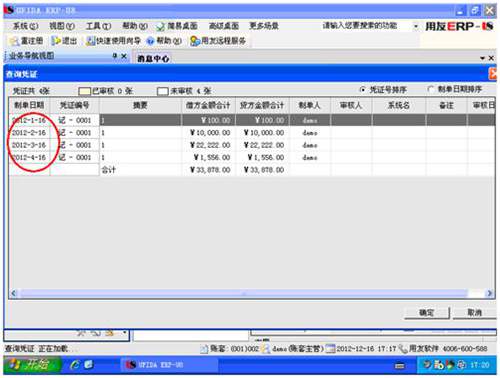500x378 pixels.
Task: Click the blue 帮助 help toolbar icon
Action: pos(151,41)
